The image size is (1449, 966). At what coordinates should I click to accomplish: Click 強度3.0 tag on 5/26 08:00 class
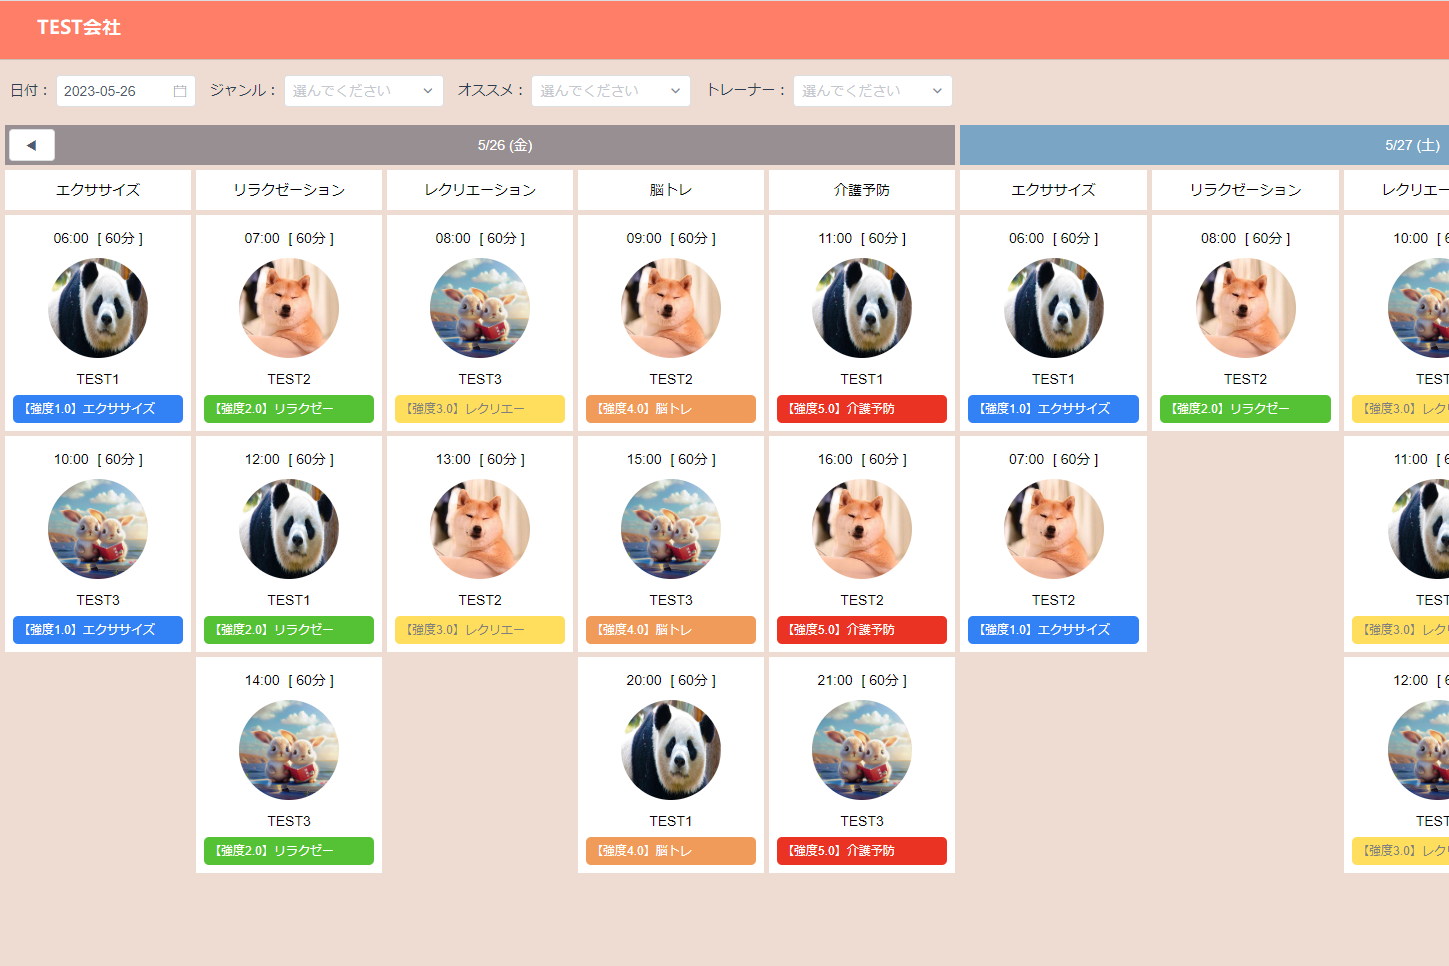pyautogui.click(x=480, y=409)
